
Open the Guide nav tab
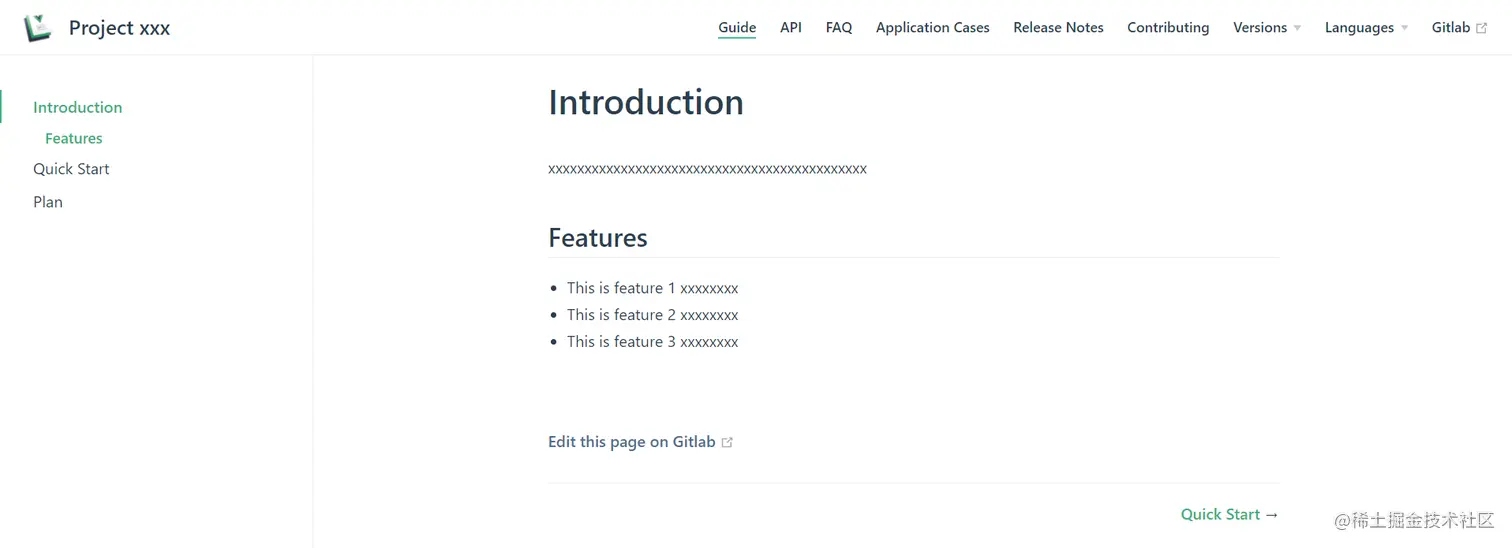(737, 28)
